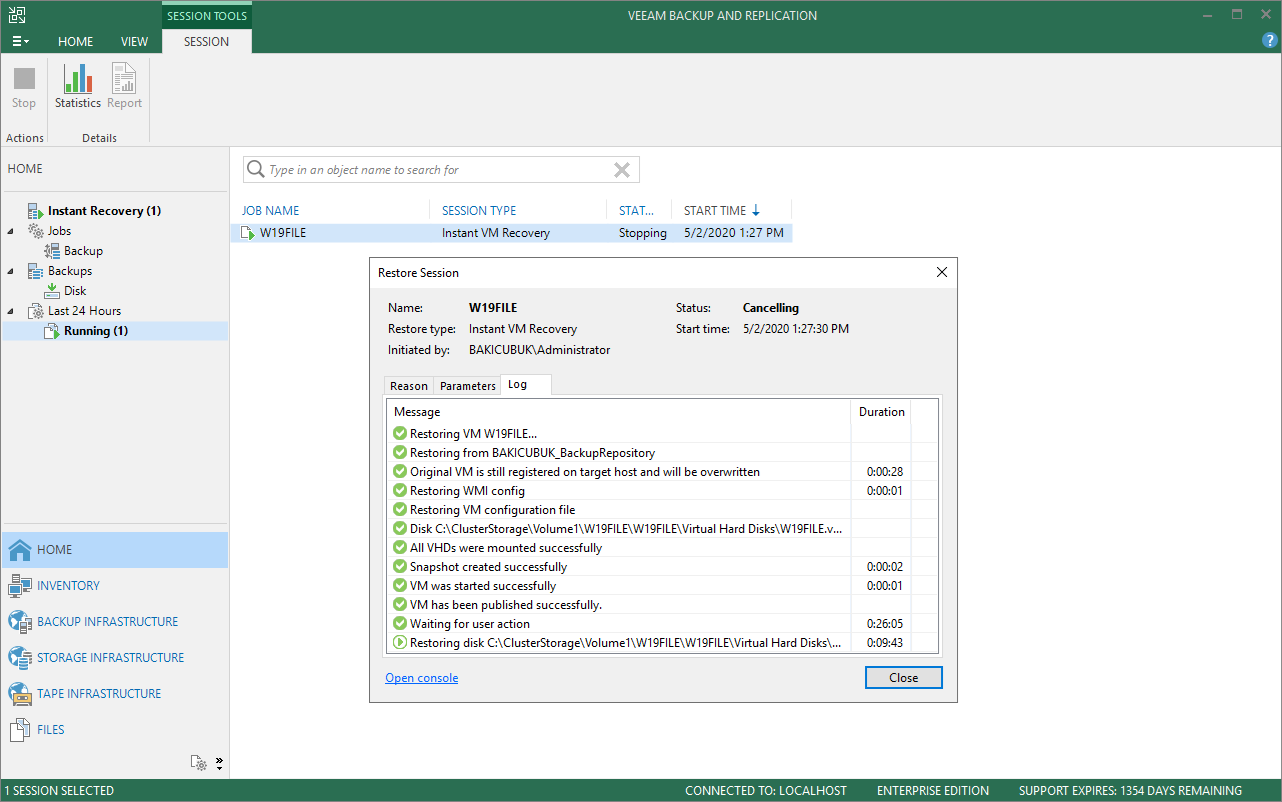The image size is (1282, 802).
Task: Click the Running sessions tree icon
Action: point(53,331)
